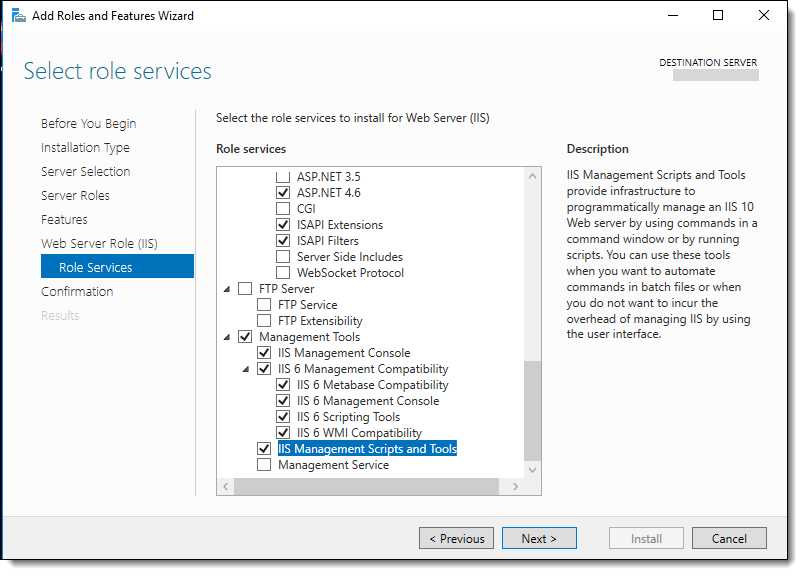The image size is (803, 575).
Task: Go to Web Server Role (IIS) step
Action: 99,244
